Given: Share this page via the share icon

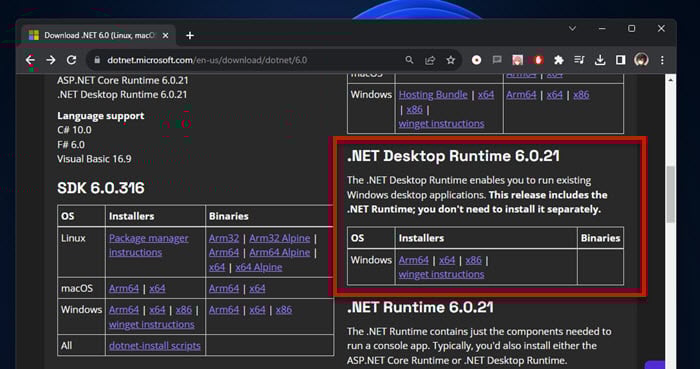Looking at the screenshot, I should pos(430,60).
